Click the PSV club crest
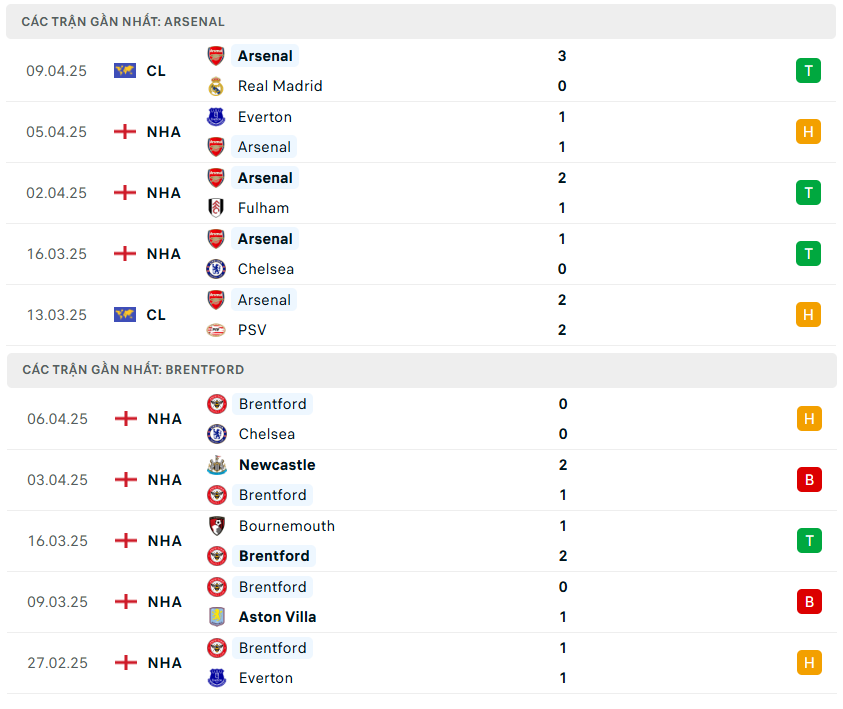Viewport: 843px width, 709px height. coord(216,330)
